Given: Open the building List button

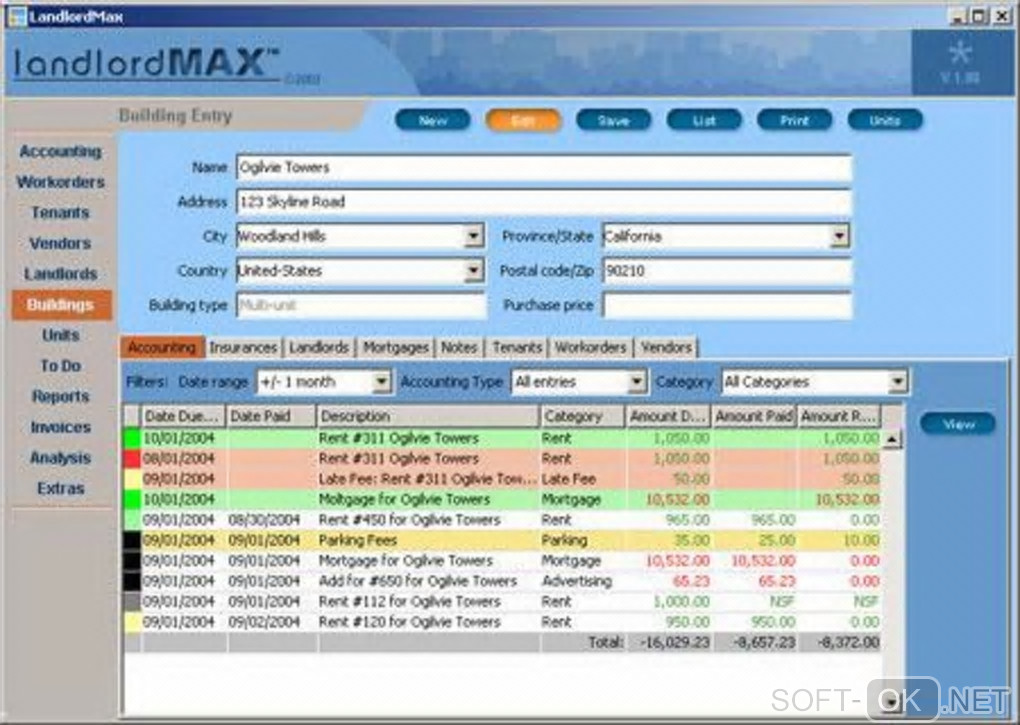Looking at the screenshot, I should pyautogui.click(x=704, y=120).
